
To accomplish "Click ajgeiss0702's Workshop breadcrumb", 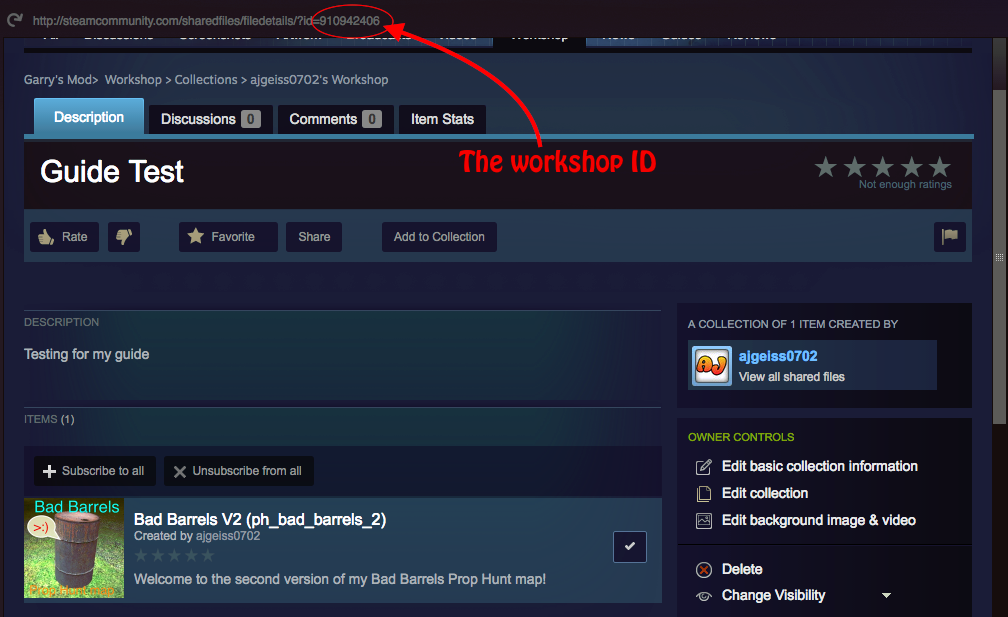I will click(x=319, y=80).
